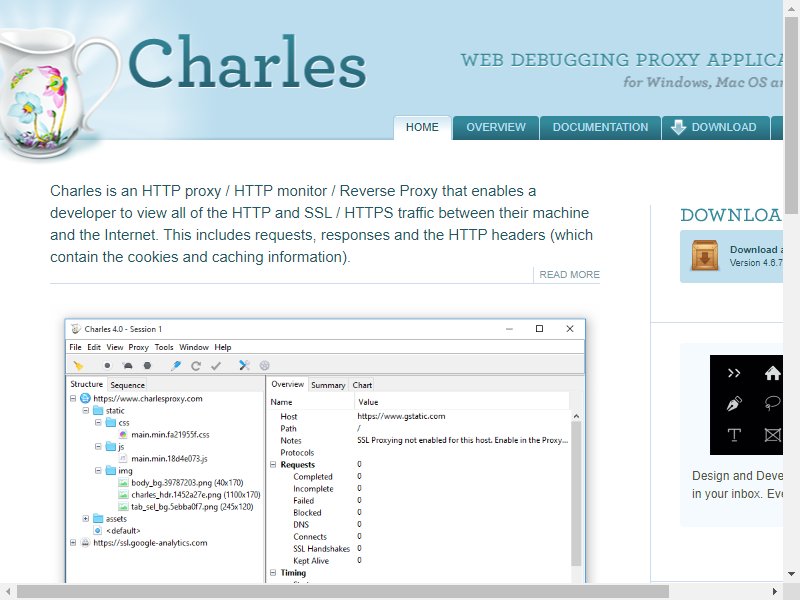The image size is (800, 600).
Task: Click the broom clear-session toolbar icon
Action: [78, 365]
